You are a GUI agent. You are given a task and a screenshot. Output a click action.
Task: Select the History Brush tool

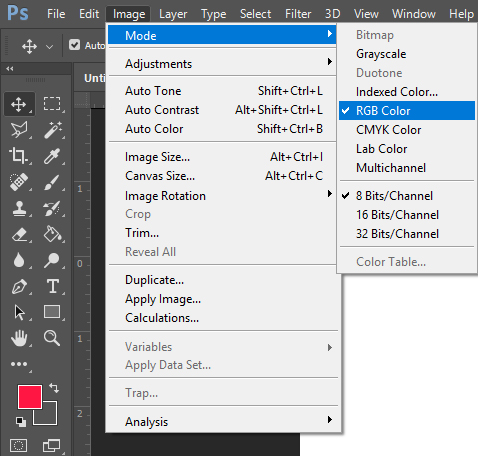pos(52,209)
